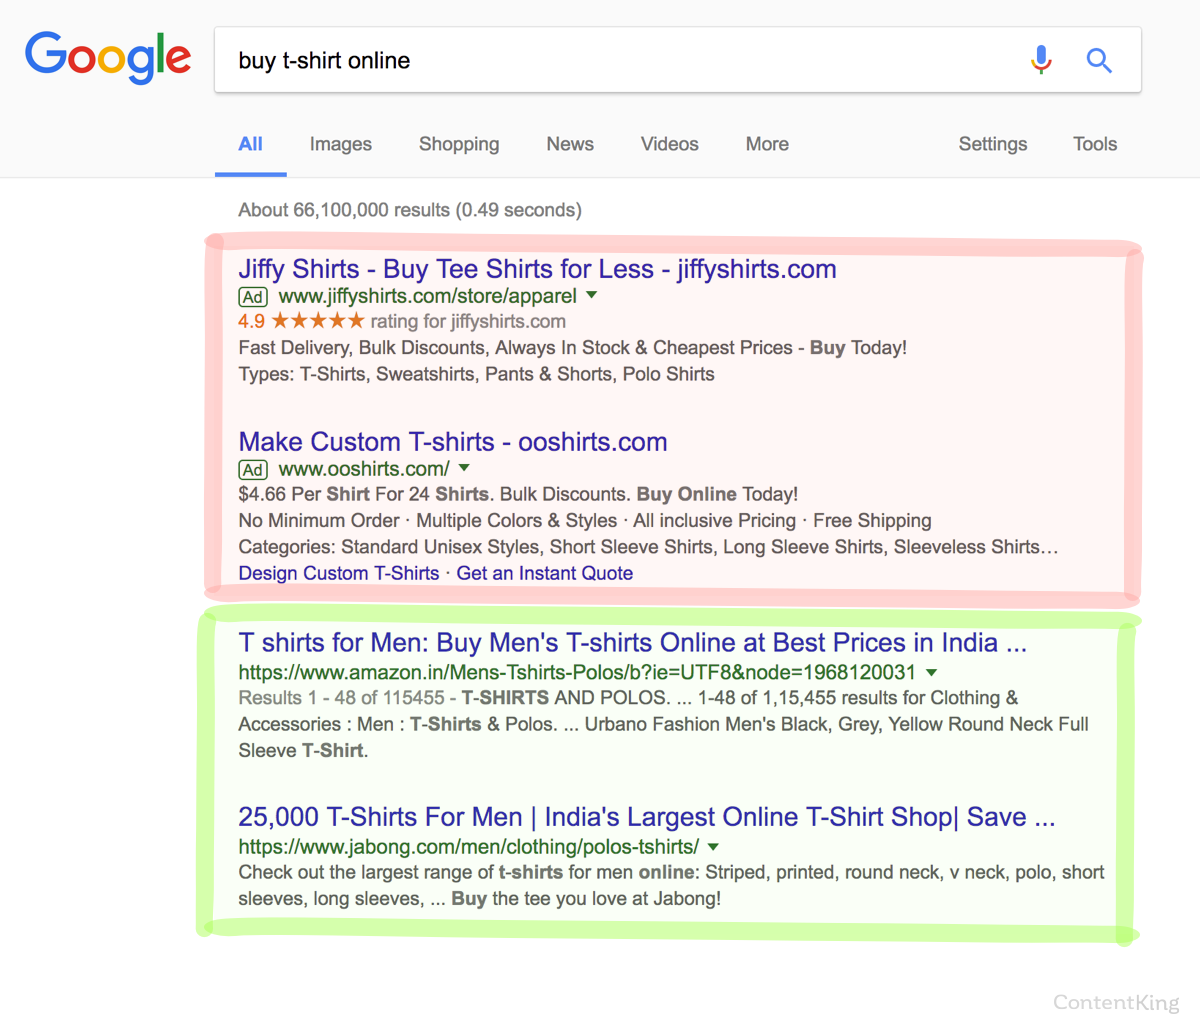Open the dropdown arrow next to jabong.com URL
This screenshot has width=1200, height=1034.
pos(713,846)
